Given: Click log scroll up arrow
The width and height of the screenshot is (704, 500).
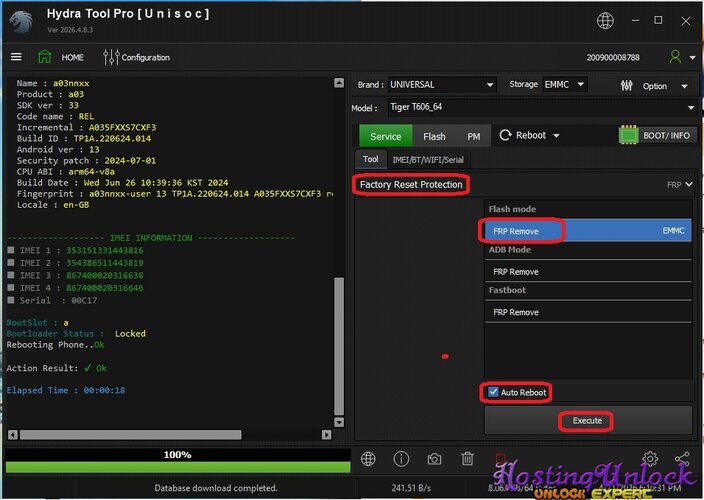Looking at the screenshot, I should [x=339, y=83].
